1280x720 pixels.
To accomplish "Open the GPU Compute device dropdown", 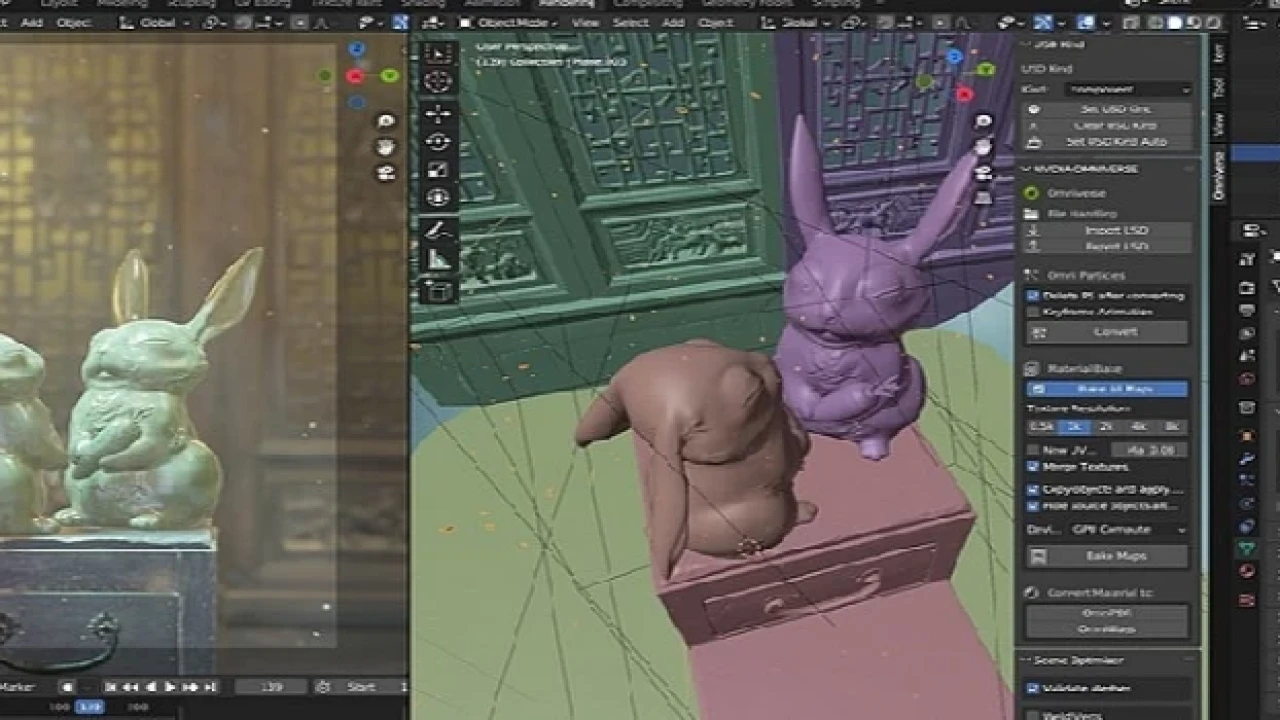I will tap(1126, 530).
